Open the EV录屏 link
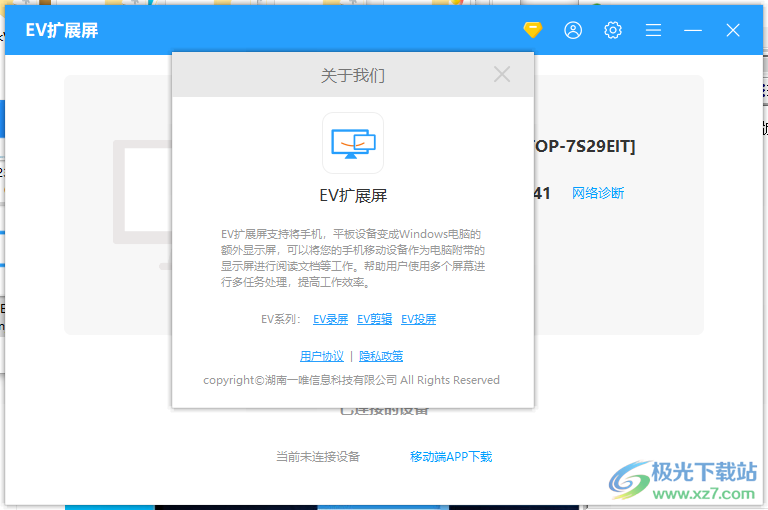Screen dimensions: 768x510 click(331, 319)
